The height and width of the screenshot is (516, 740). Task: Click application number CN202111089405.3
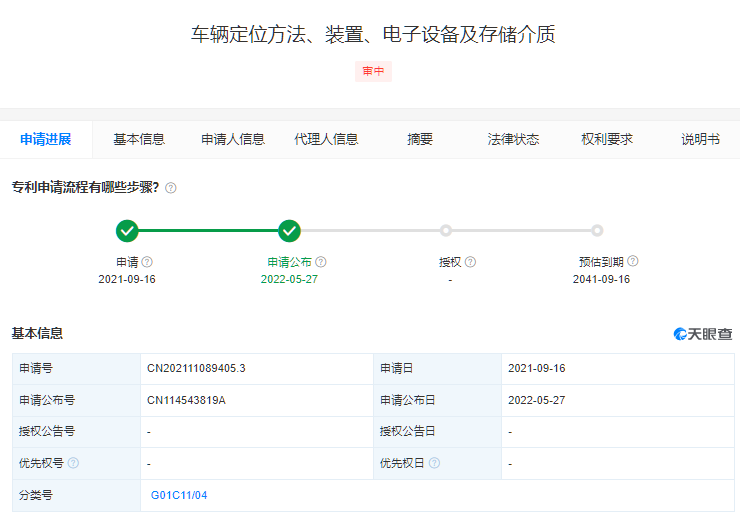[196, 368]
